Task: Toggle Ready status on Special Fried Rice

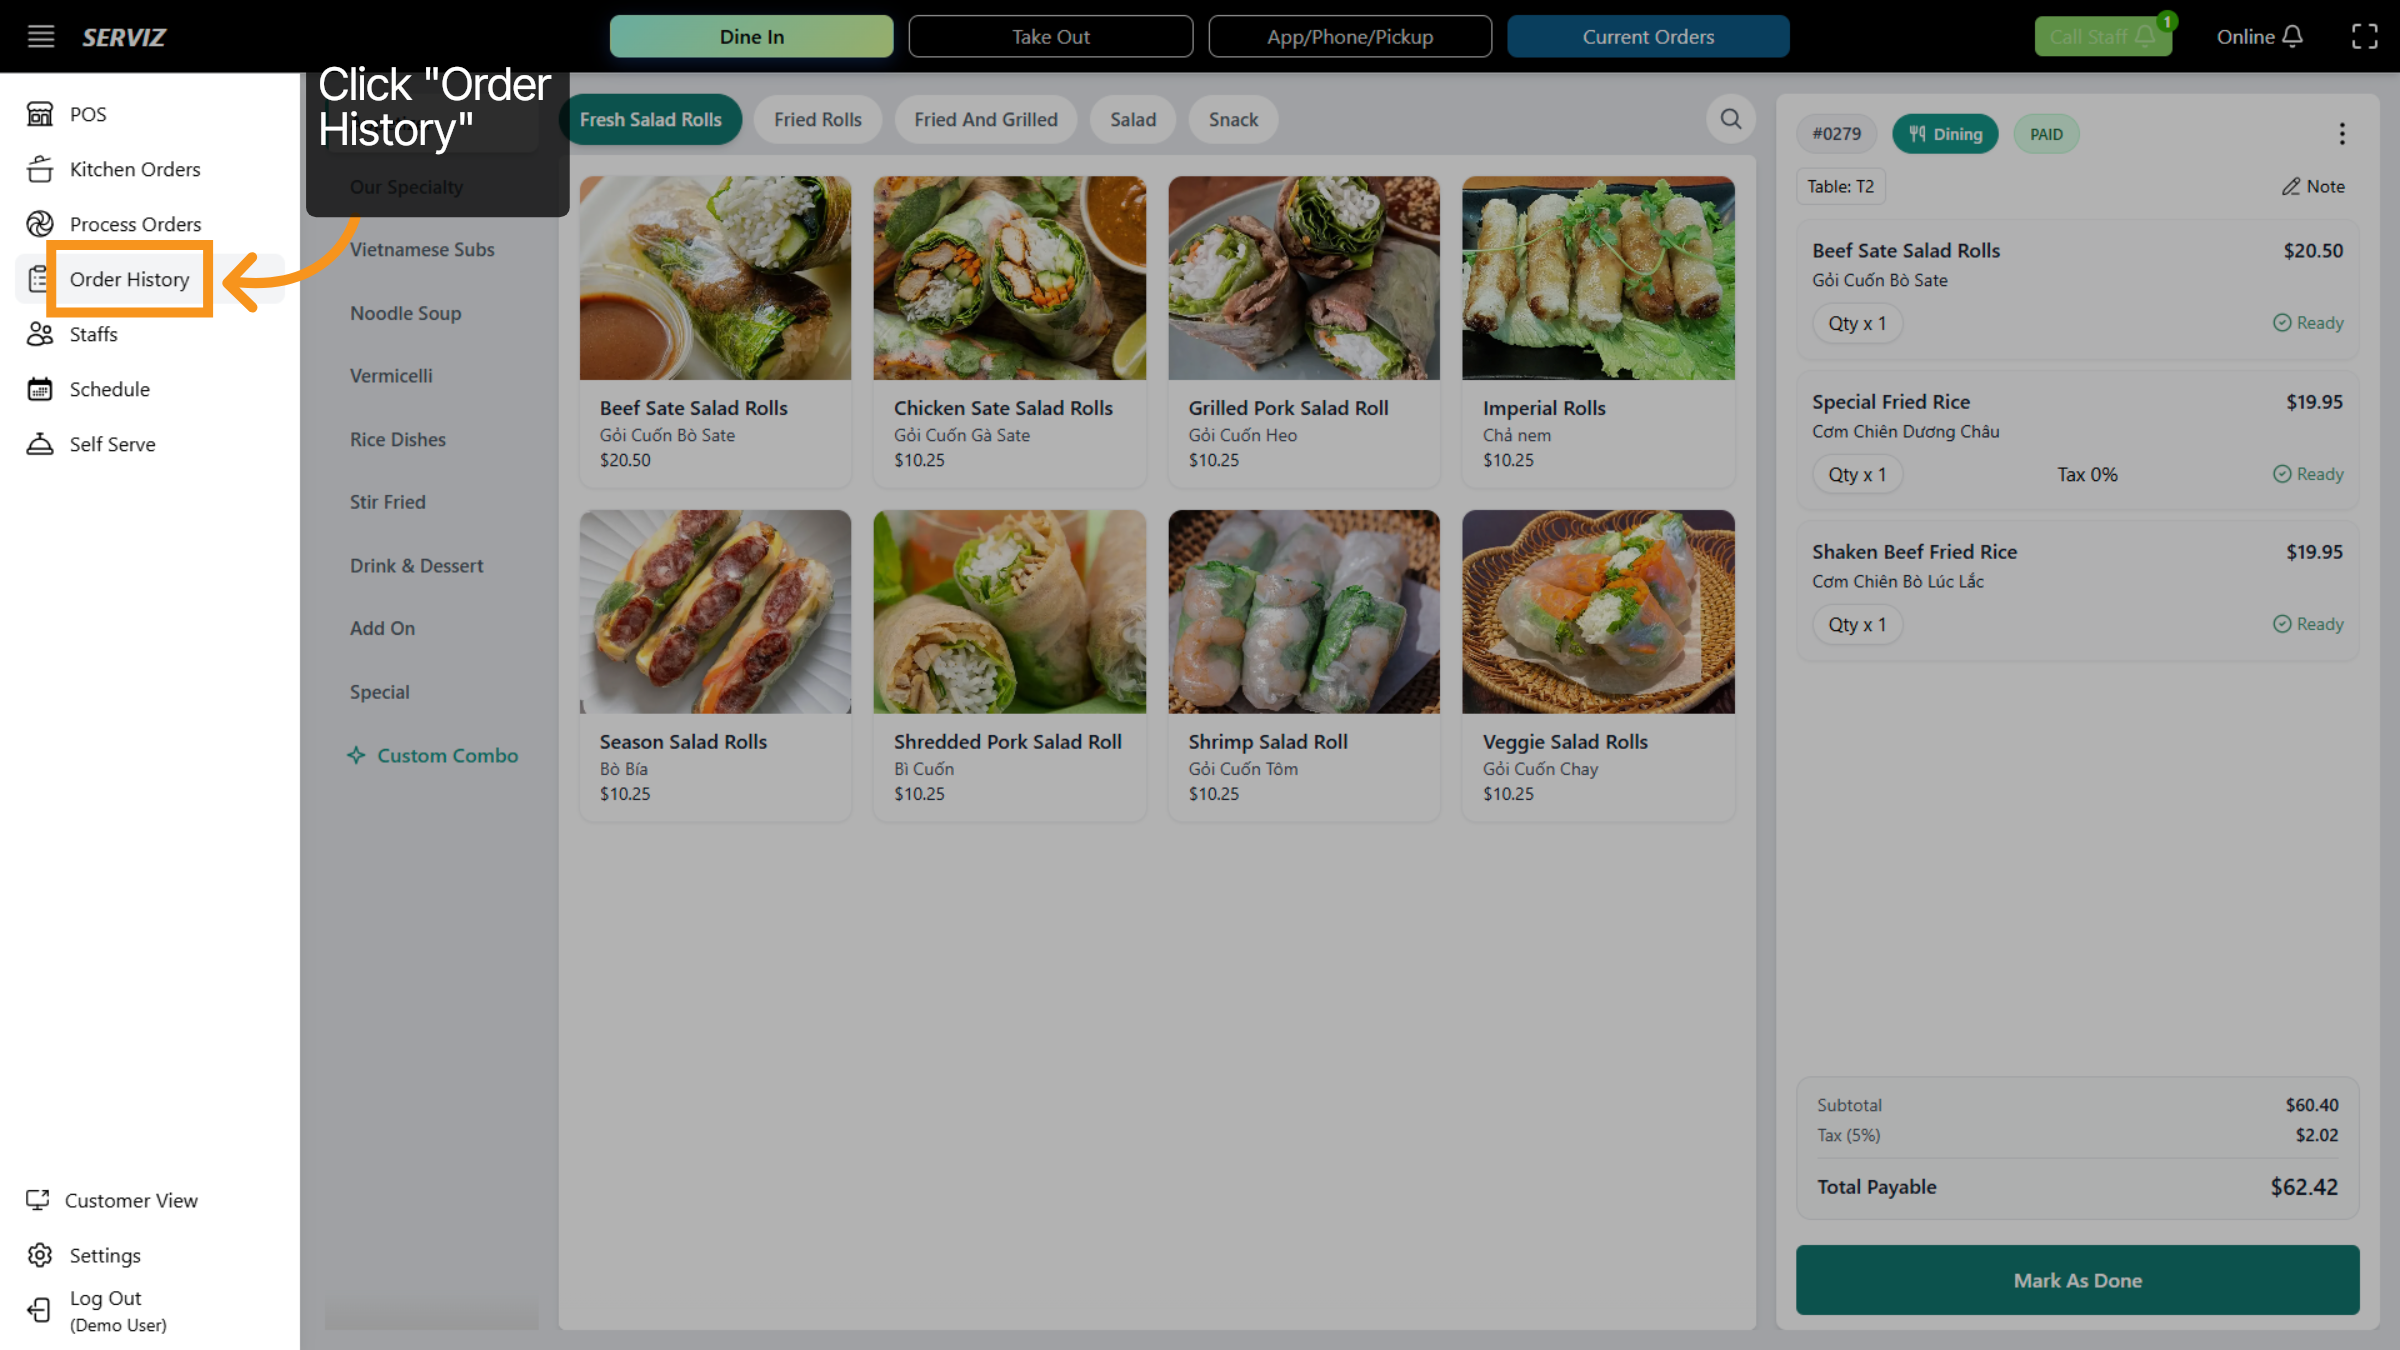Action: tap(2308, 473)
